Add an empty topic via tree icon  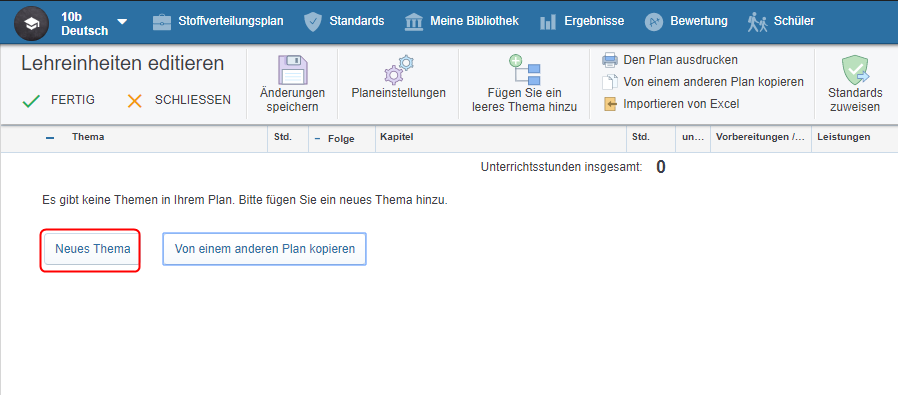click(x=525, y=70)
